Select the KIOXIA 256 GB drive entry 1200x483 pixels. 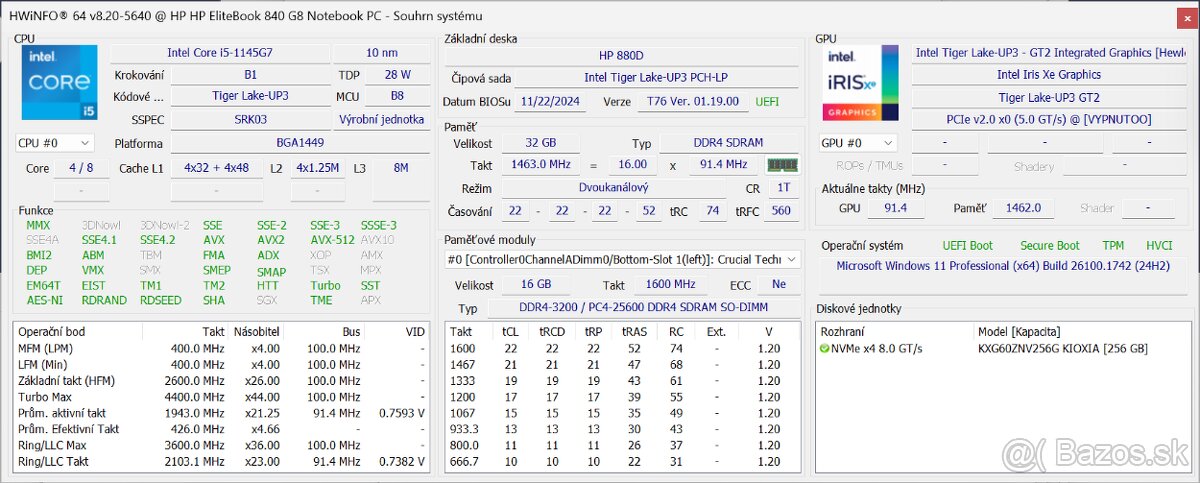click(1062, 349)
